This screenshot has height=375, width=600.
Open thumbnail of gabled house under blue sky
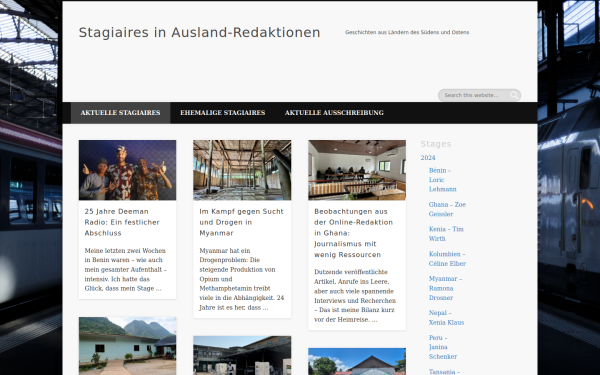(x=357, y=361)
